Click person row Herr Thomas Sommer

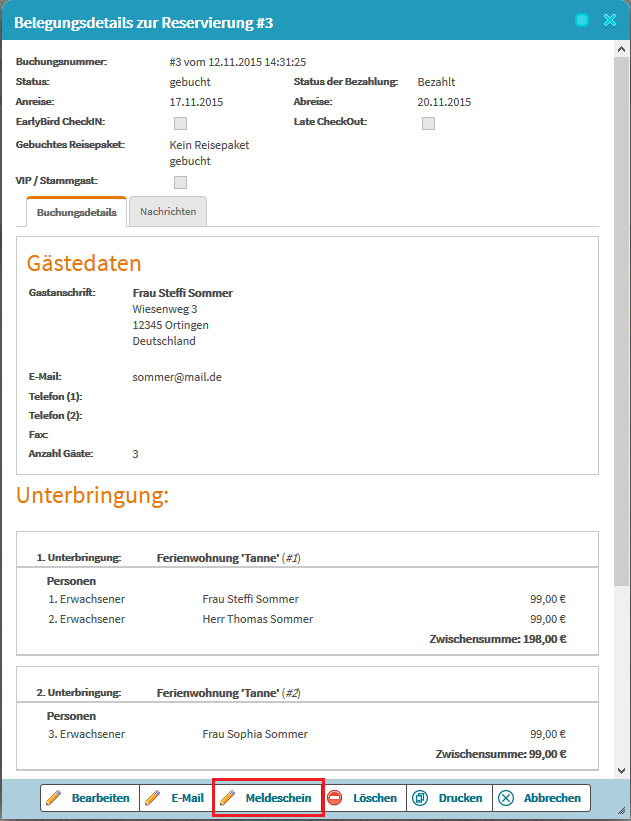coord(307,619)
